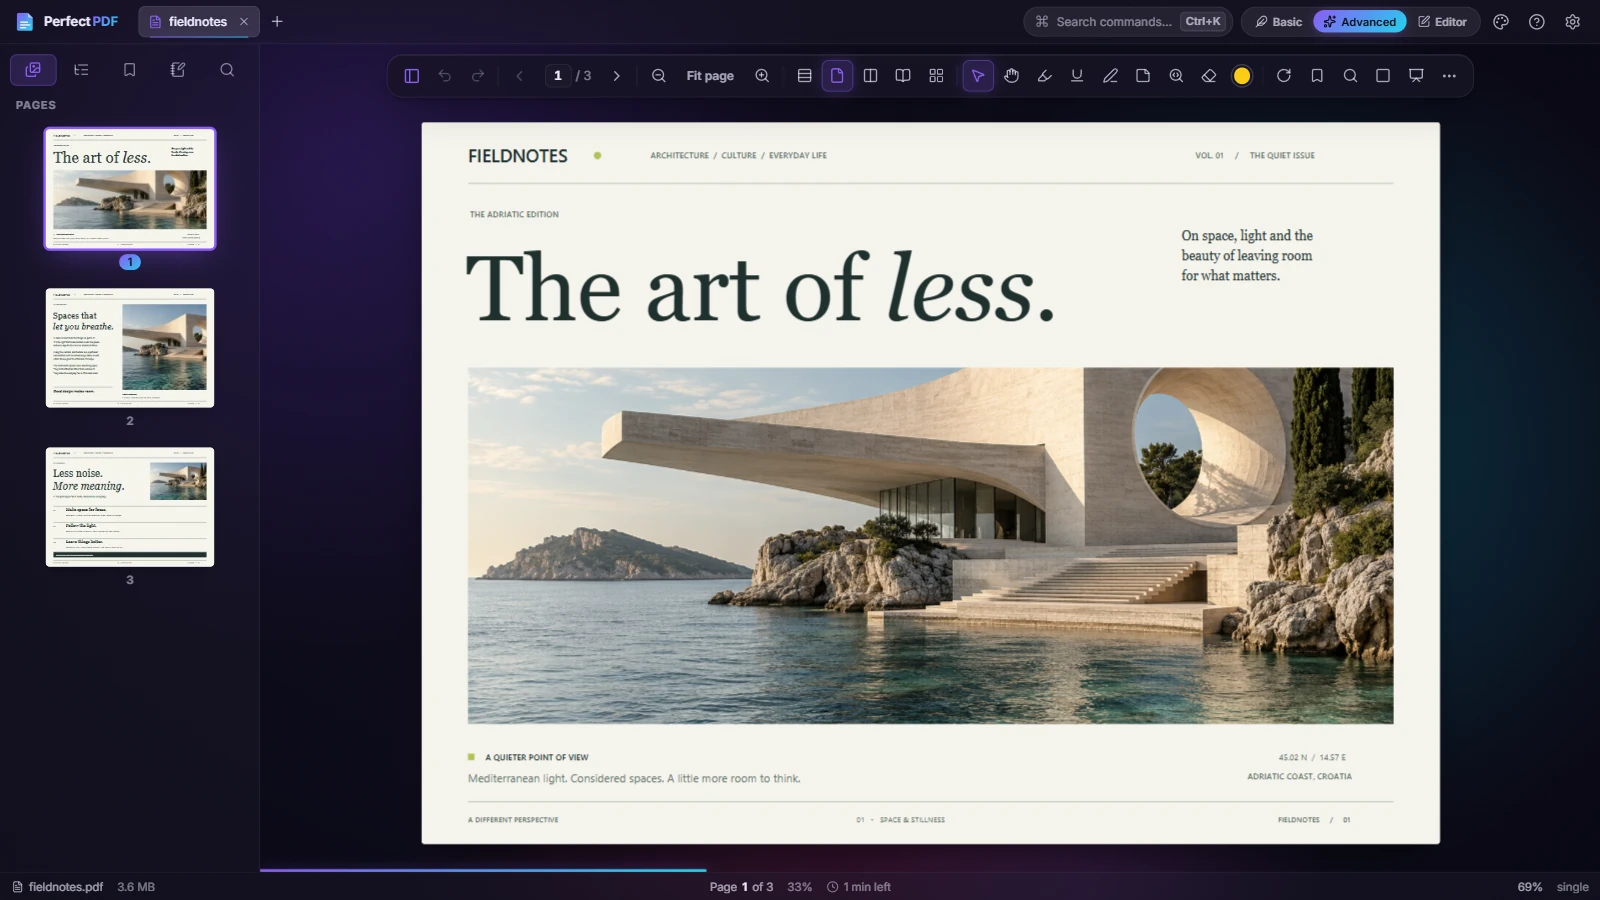Select the sticky note tool
This screenshot has height=900, width=1600.
tap(1143, 76)
